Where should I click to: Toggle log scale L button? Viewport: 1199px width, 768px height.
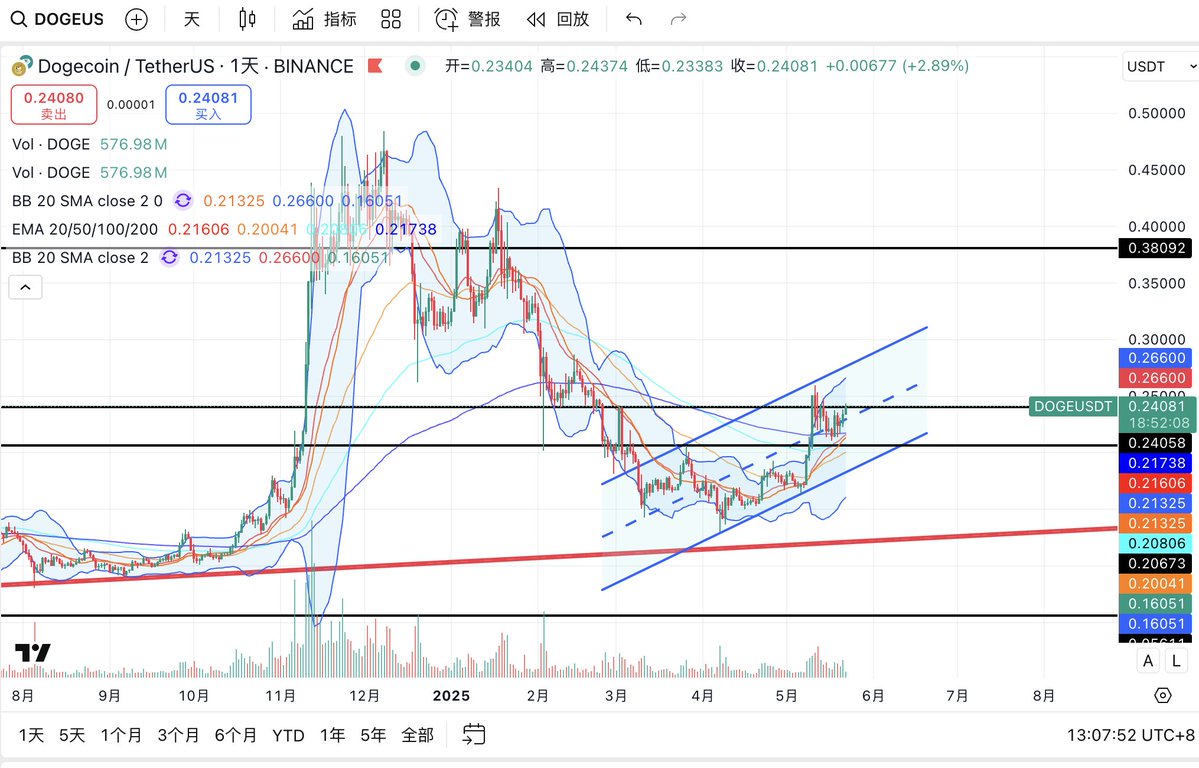tap(1174, 661)
